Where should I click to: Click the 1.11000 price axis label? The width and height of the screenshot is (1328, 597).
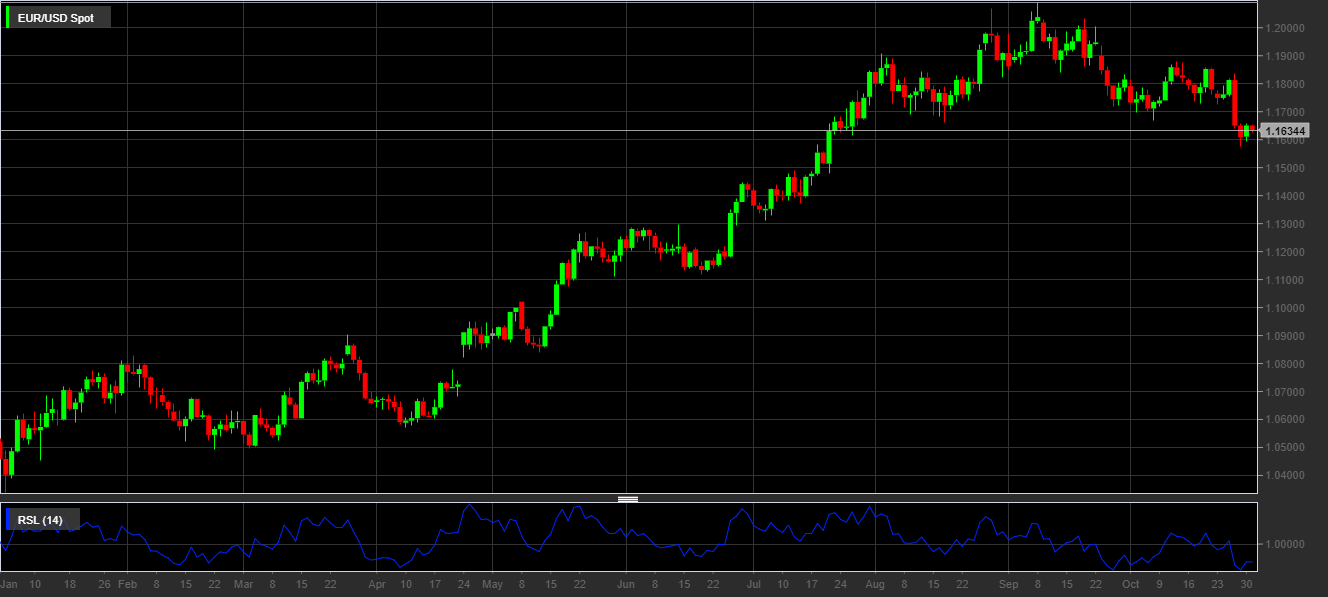click(x=1286, y=280)
